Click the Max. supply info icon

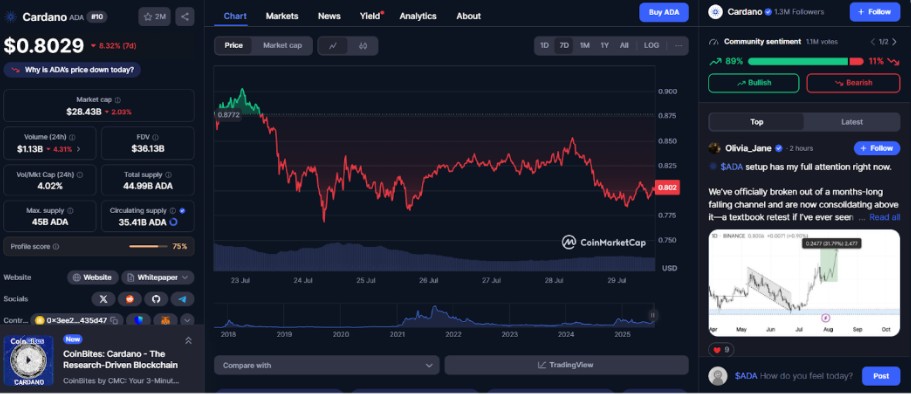pyautogui.click(x=70, y=211)
